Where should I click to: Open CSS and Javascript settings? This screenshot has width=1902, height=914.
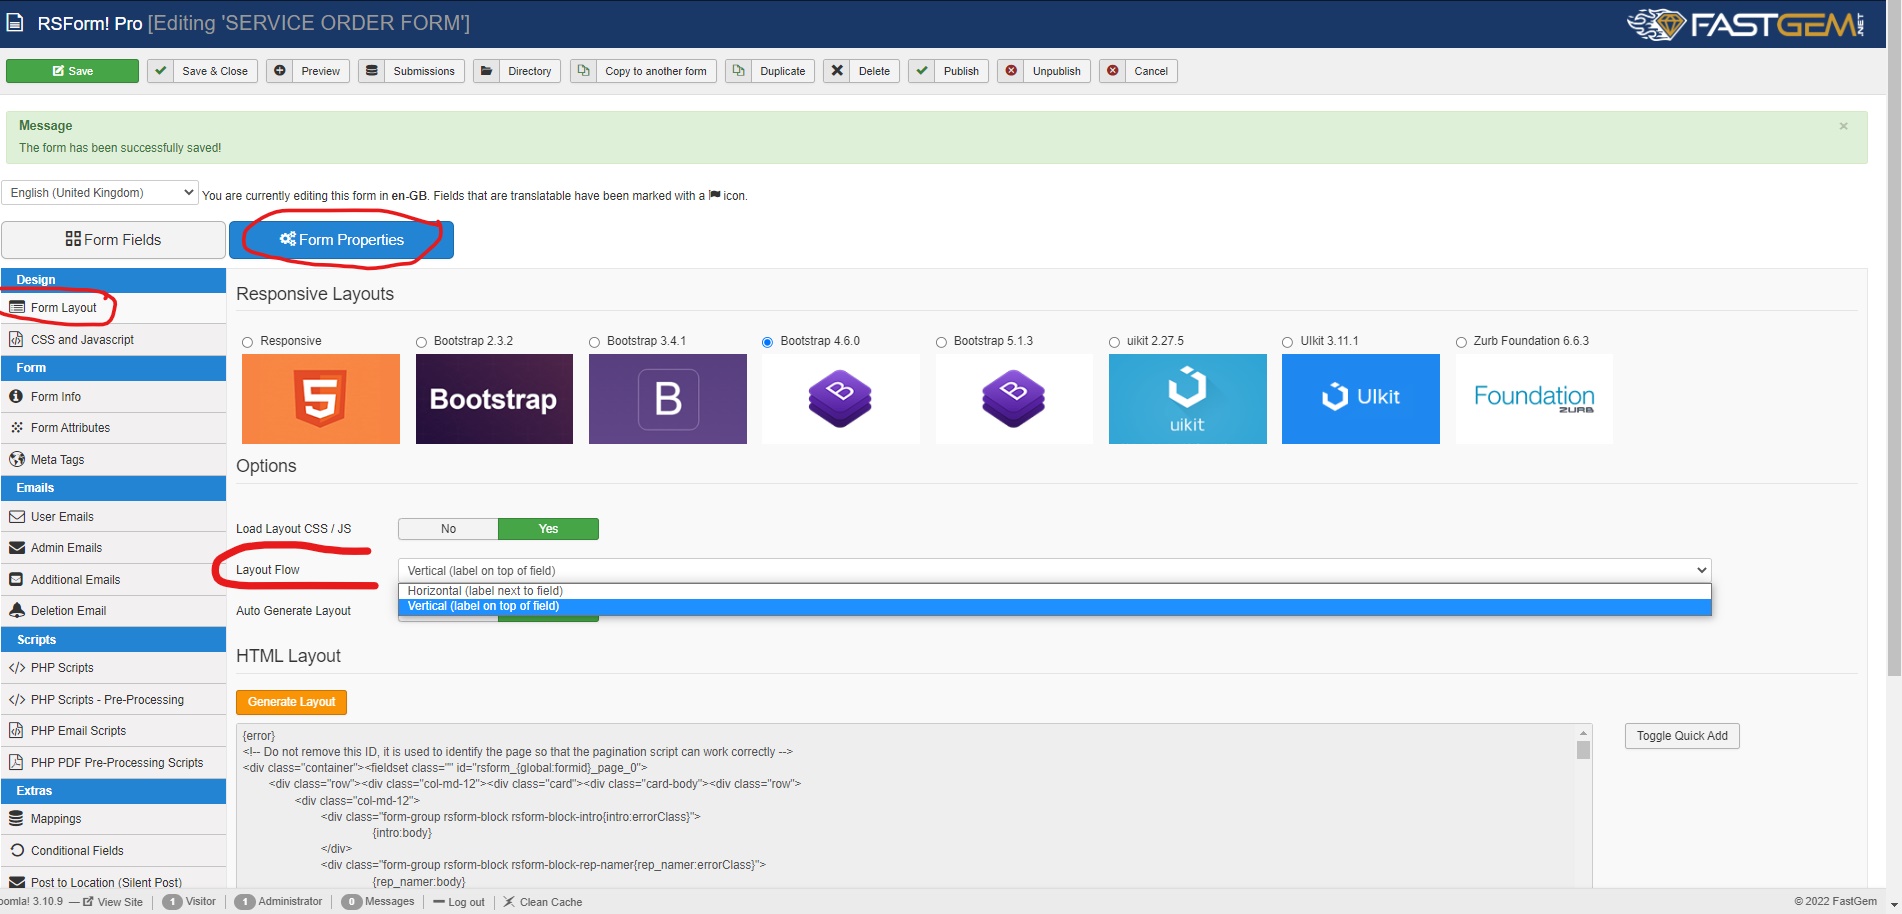113,340
